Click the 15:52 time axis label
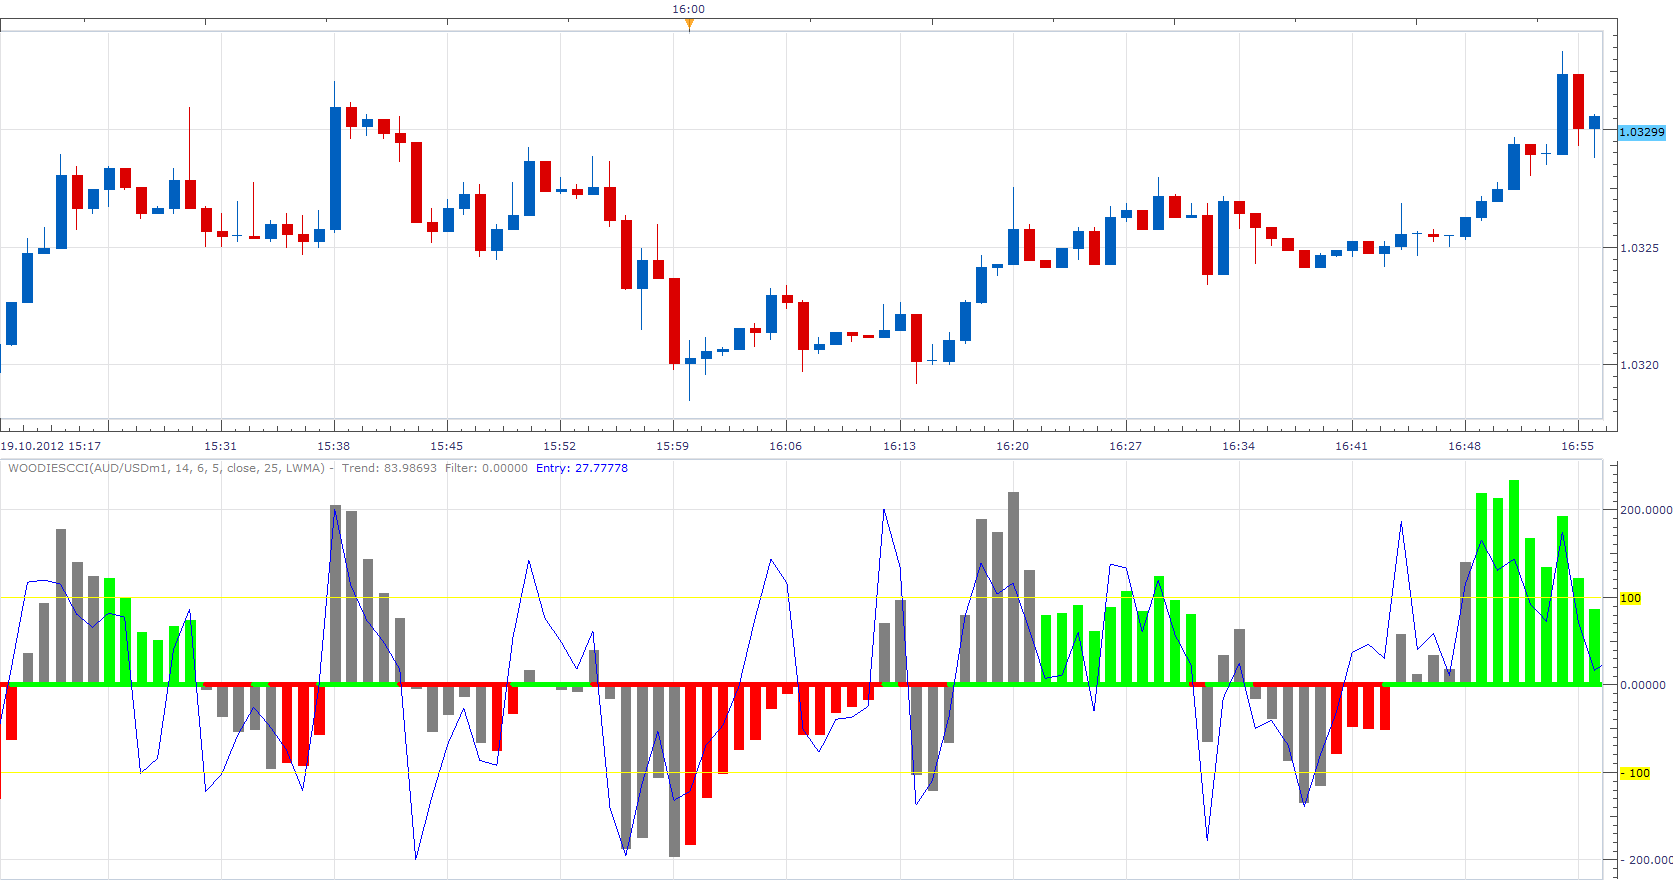This screenshot has width=1674, height=880. click(x=559, y=446)
